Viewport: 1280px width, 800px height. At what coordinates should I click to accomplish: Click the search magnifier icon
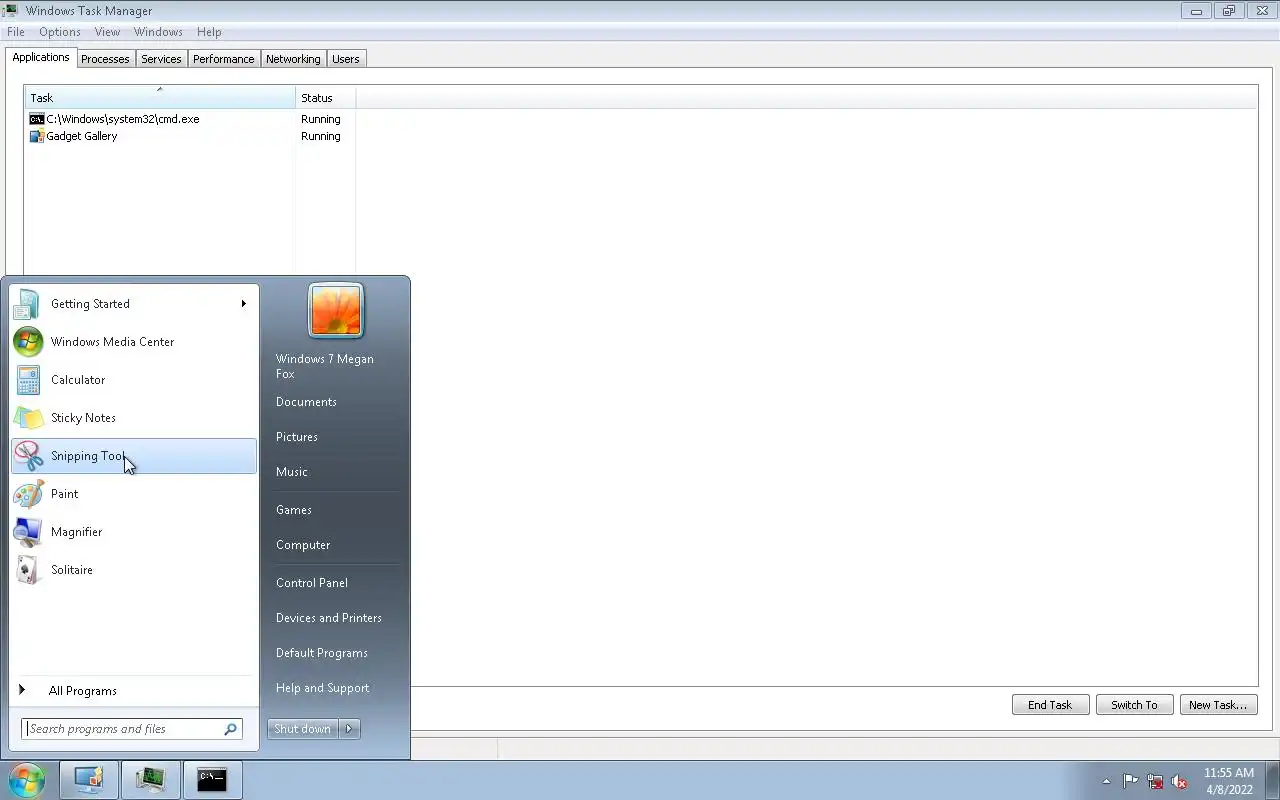coord(230,729)
